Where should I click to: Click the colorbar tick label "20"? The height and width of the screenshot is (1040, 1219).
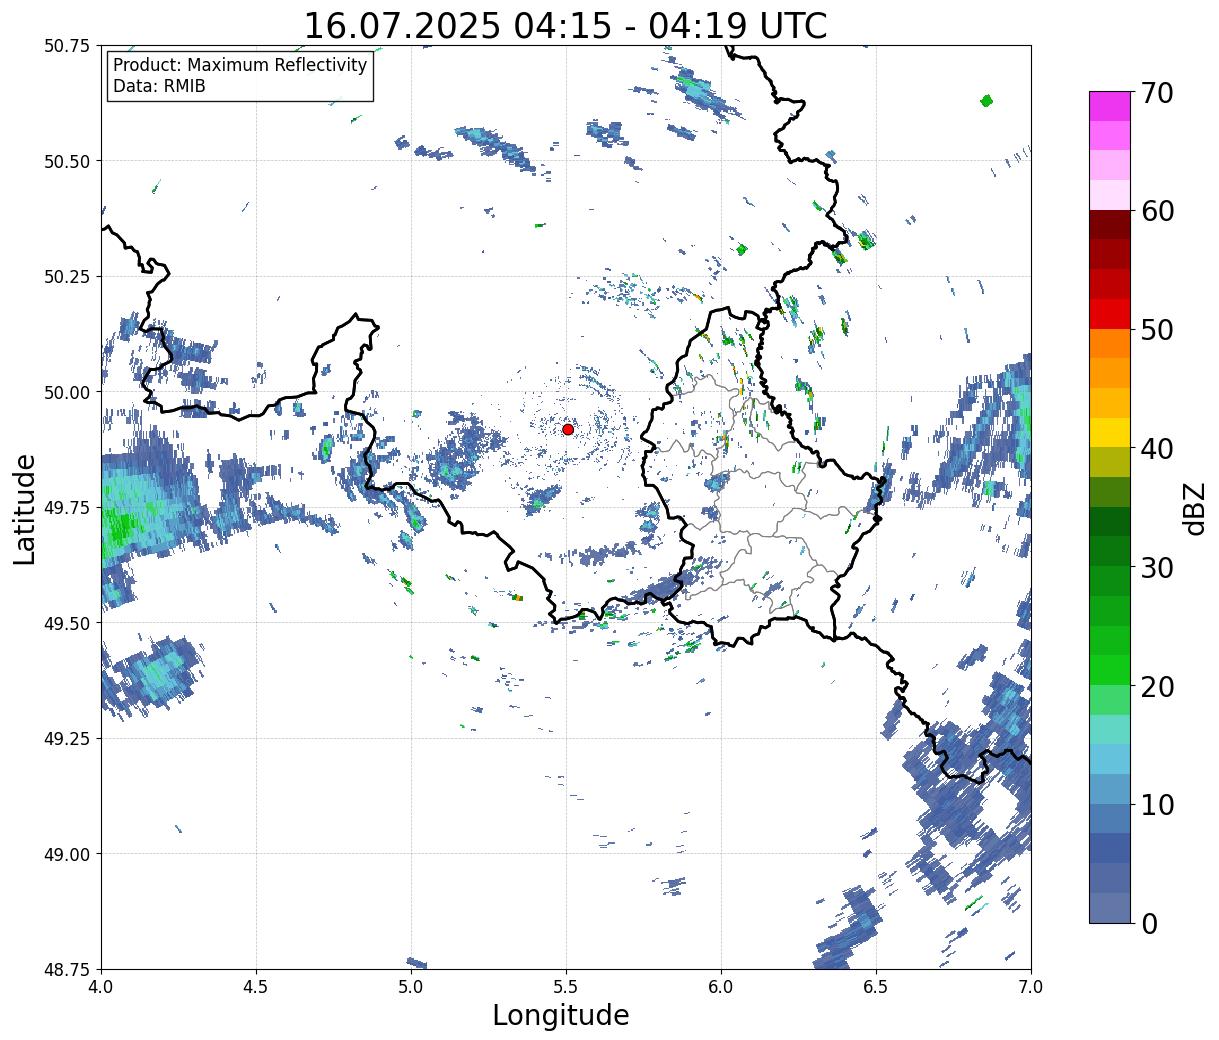pyautogui.click(x=1157, y=686)
